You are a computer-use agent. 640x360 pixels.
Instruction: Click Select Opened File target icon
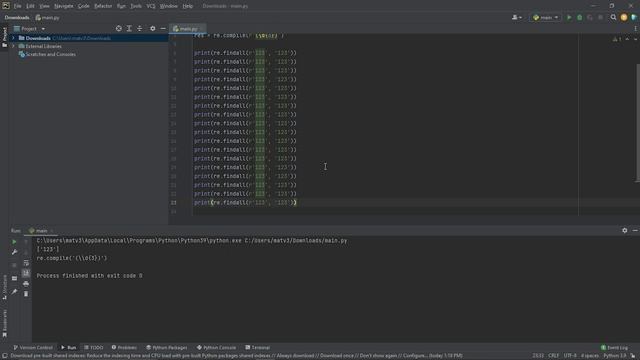click(119, 29)
